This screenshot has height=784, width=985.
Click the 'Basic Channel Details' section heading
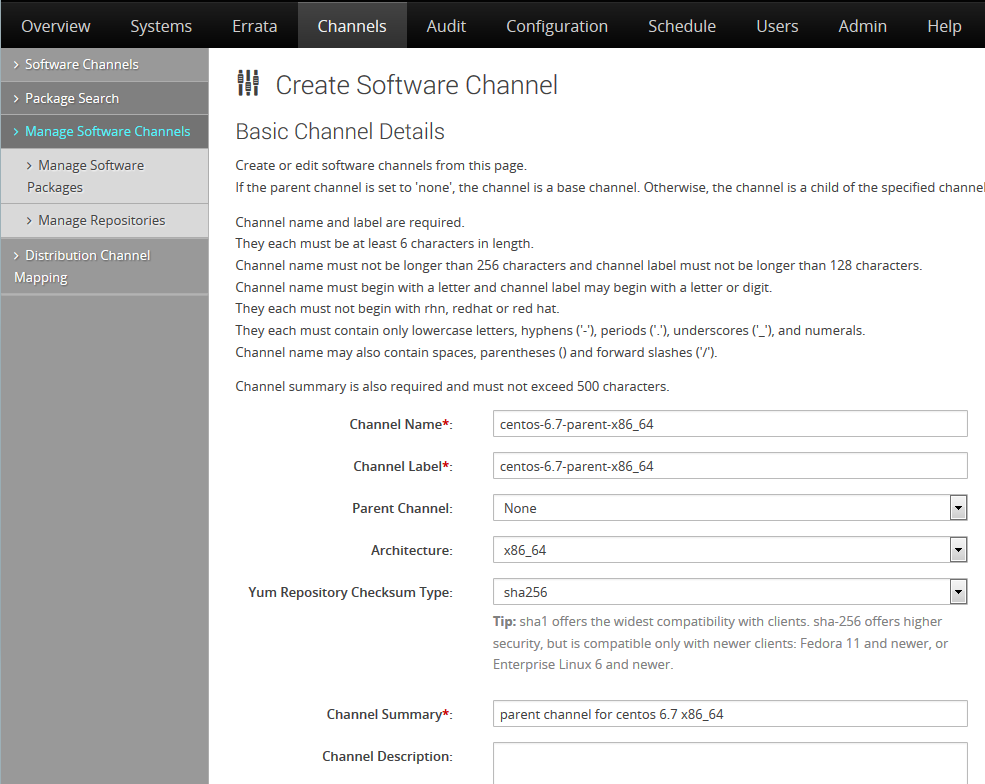click(x=340, y=131)
